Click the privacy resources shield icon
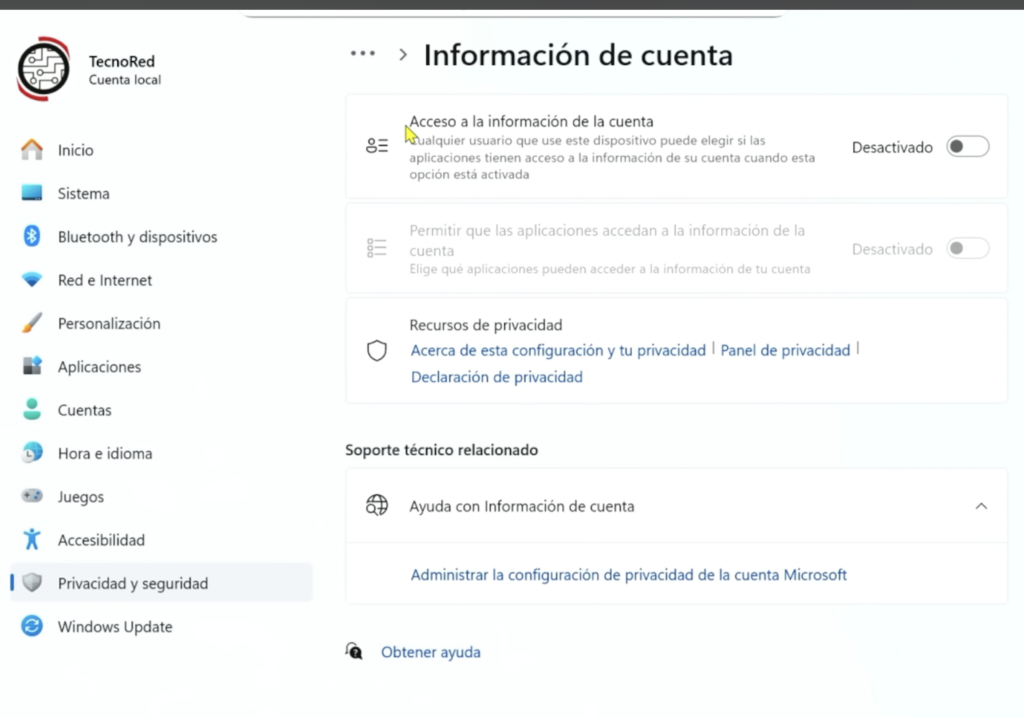Screen dimensions: 1024x718 tap(377, 351)
